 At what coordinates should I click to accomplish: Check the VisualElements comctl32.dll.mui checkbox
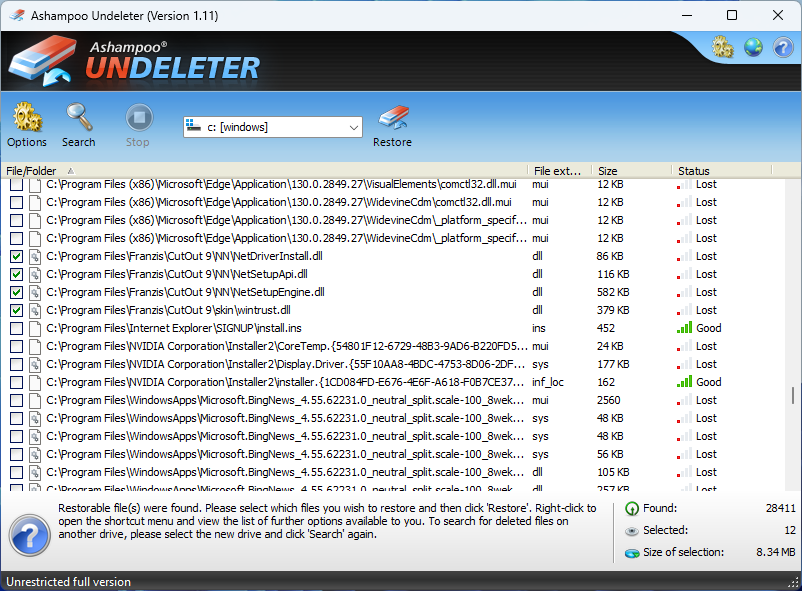(16, 185)
